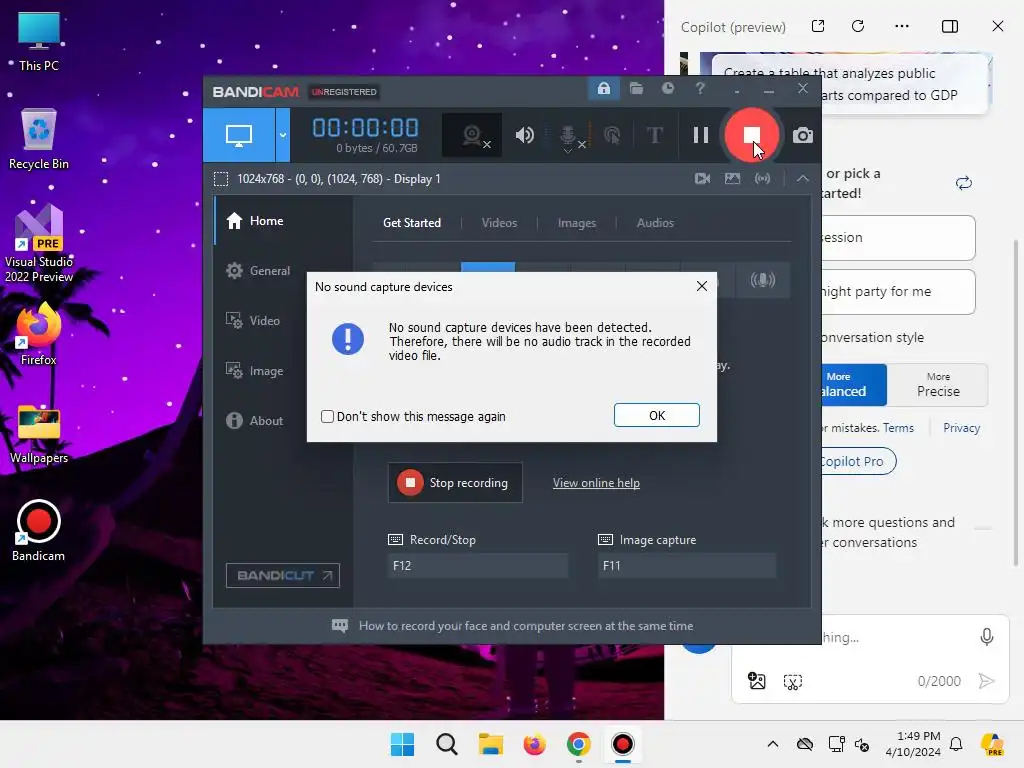
Task: Refresh Copilot suggestions with cycle icon
Action: (963, 183)
